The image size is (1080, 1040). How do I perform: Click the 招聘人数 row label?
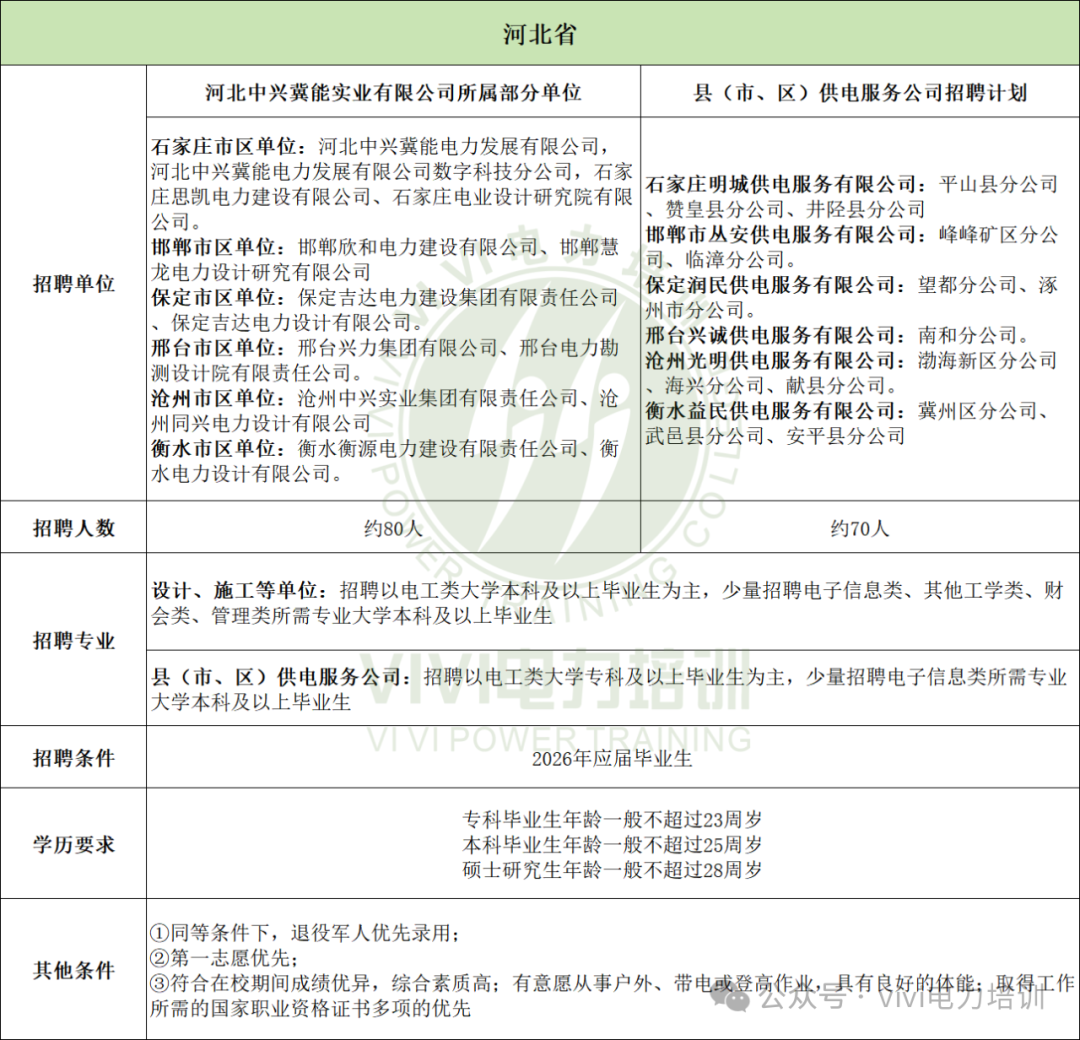click(x=74, y=528)
